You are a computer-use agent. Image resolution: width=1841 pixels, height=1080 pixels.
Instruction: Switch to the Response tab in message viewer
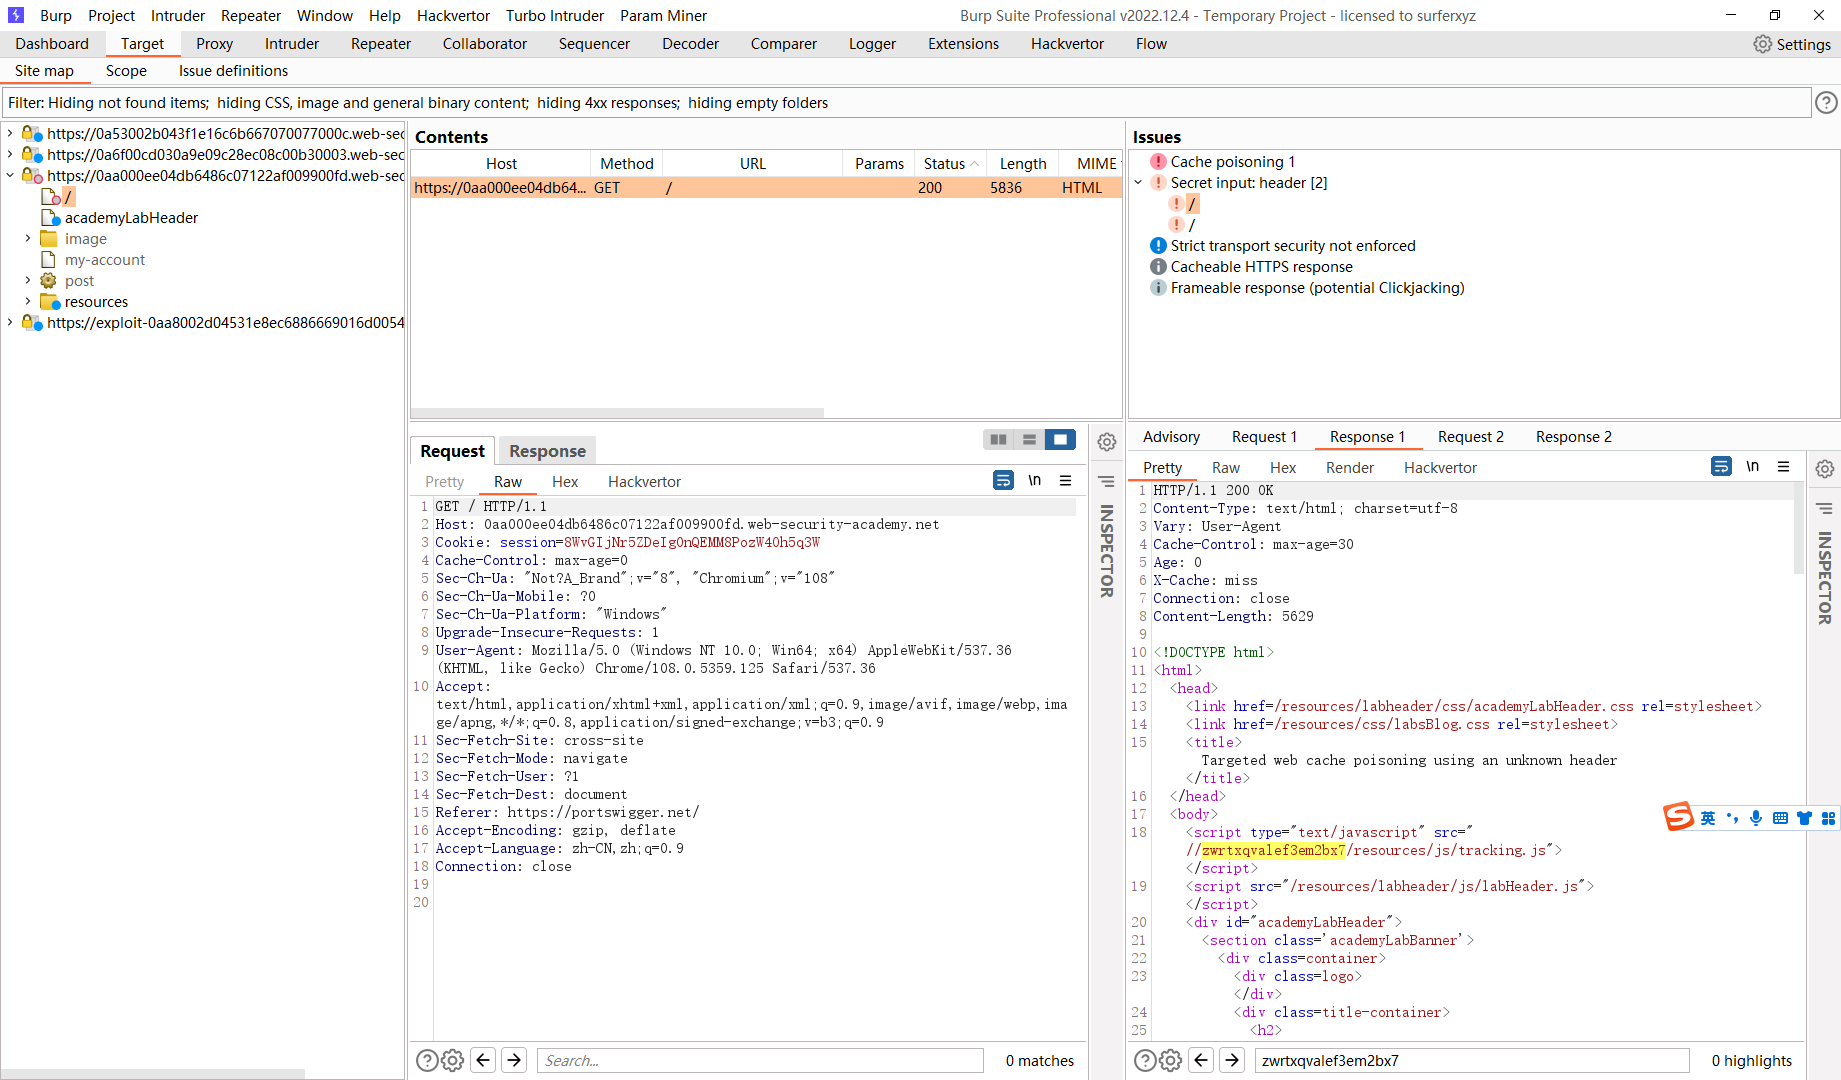pos(547,451)
